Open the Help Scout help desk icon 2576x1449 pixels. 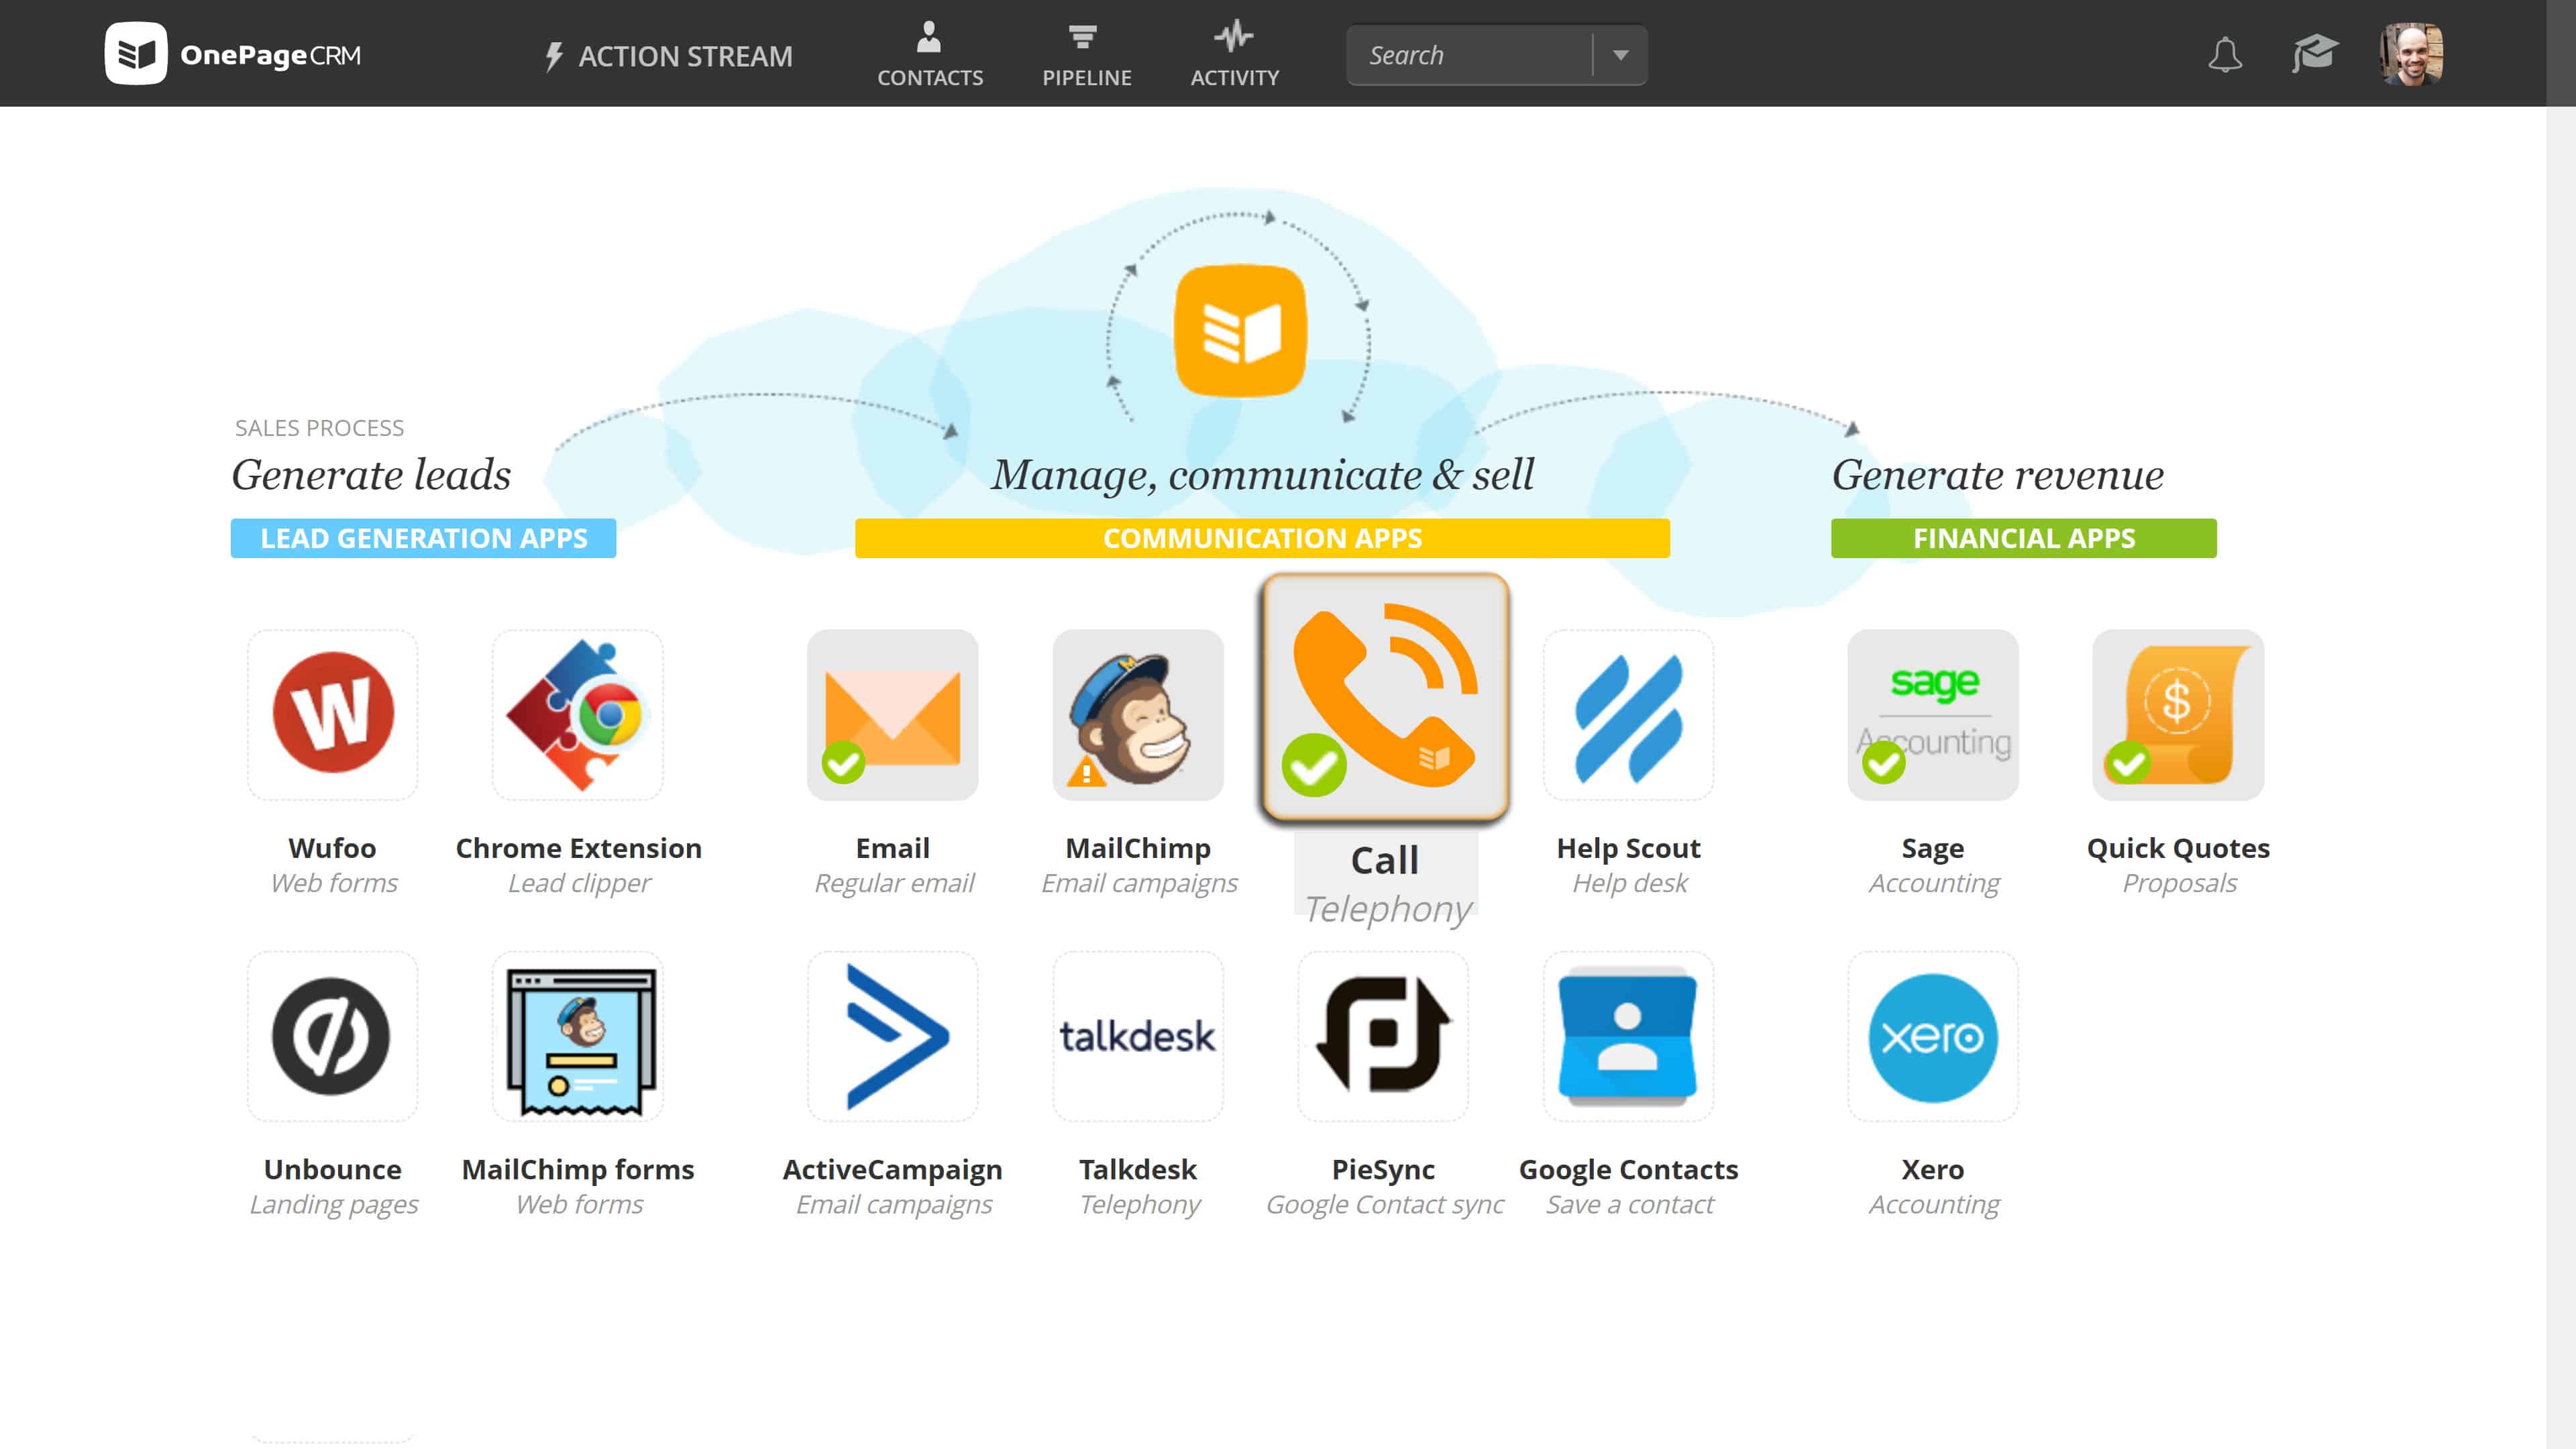coord(1628,714)
